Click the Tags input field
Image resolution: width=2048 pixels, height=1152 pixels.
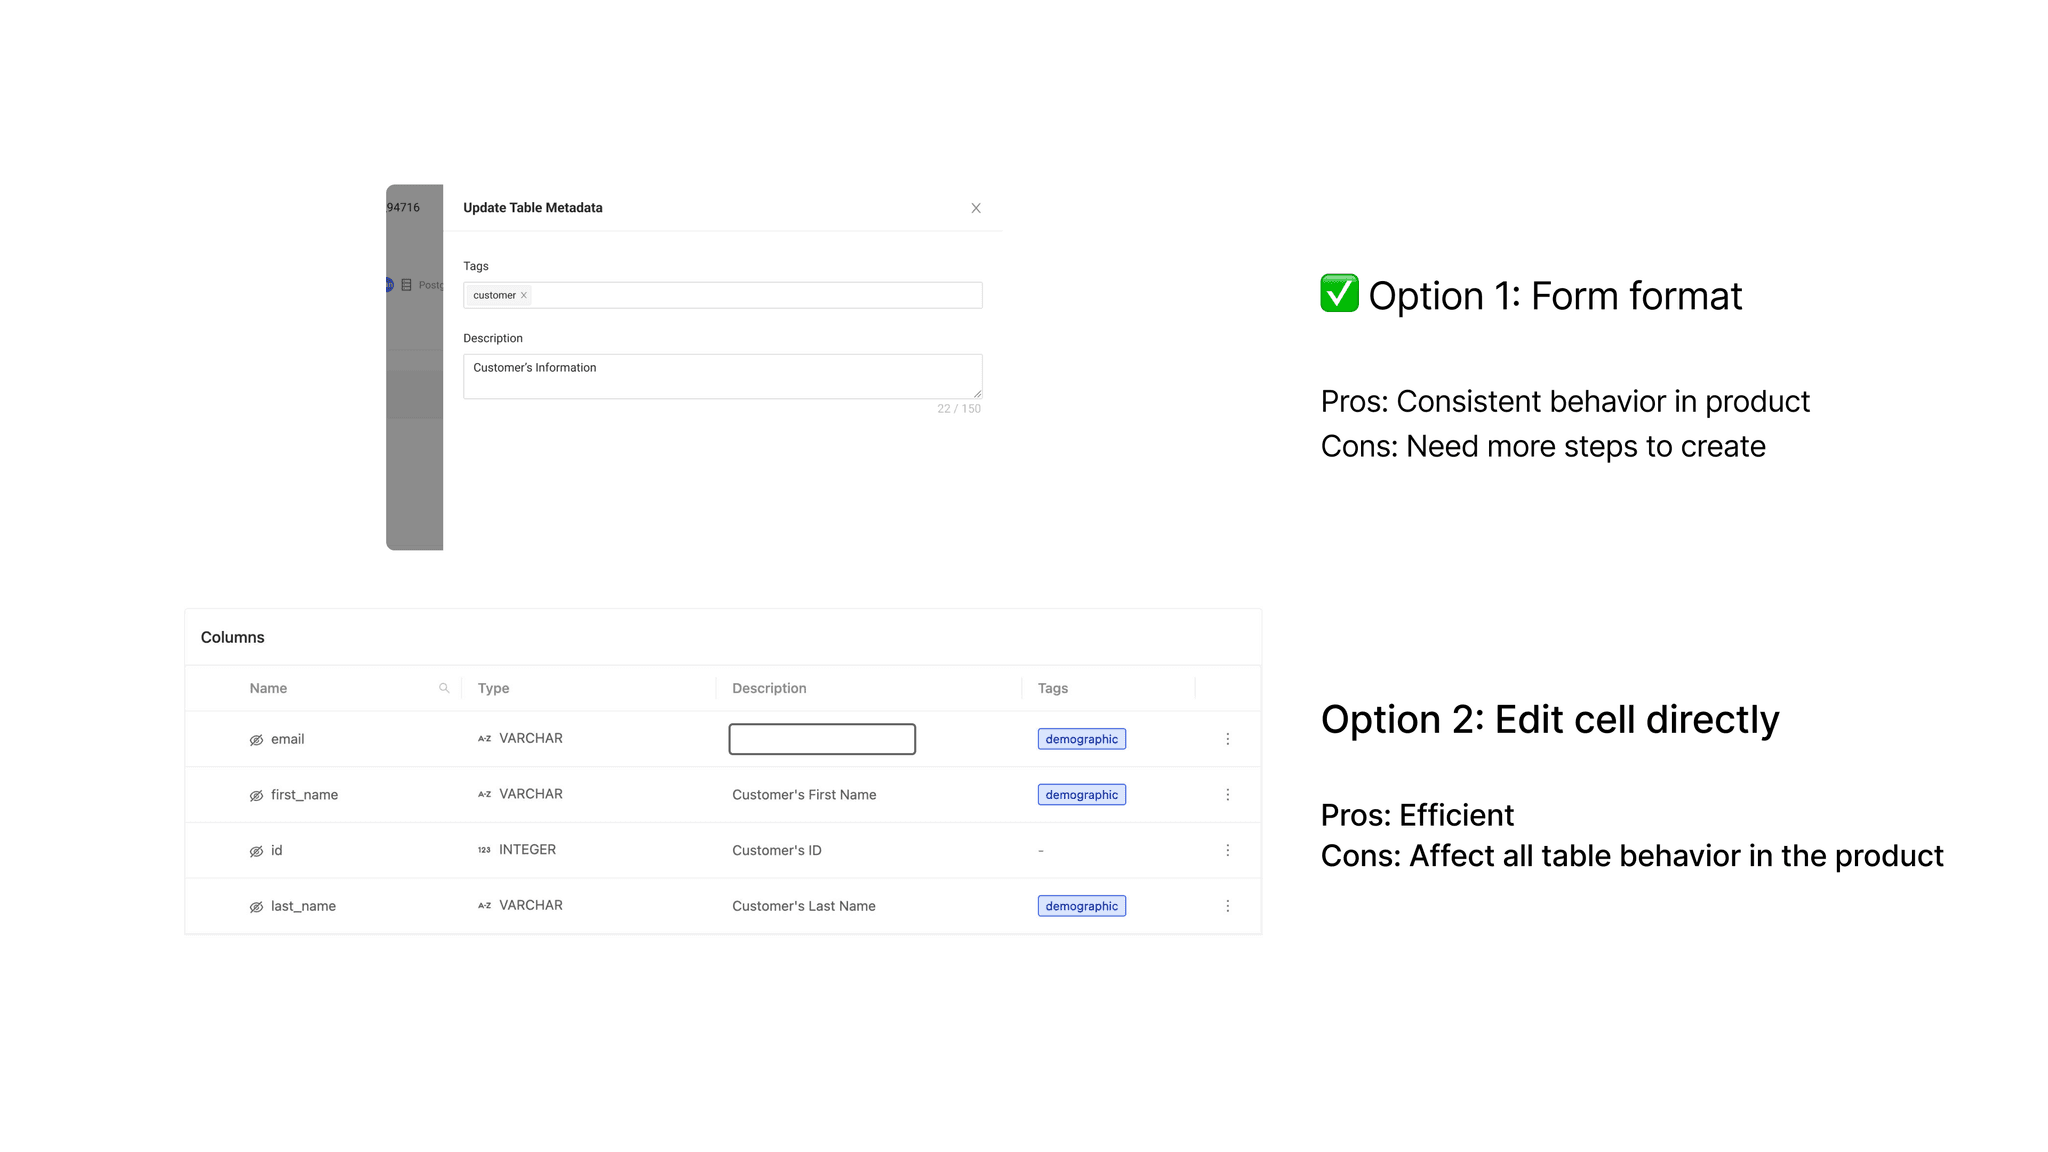(x=750, y=295)
